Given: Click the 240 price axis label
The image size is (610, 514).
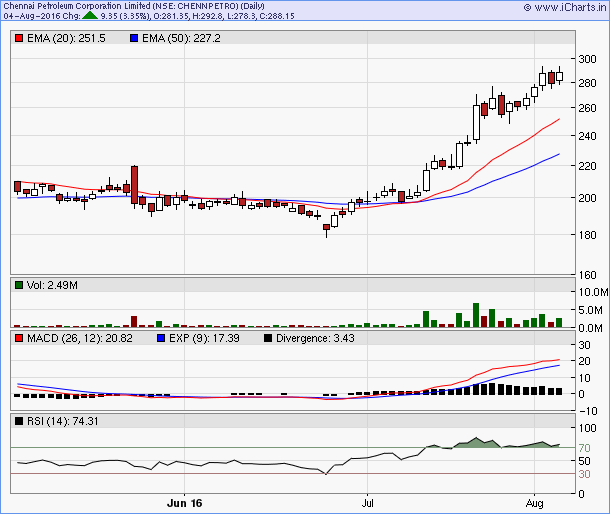Looking at the screenshot, I should (587, 136).
